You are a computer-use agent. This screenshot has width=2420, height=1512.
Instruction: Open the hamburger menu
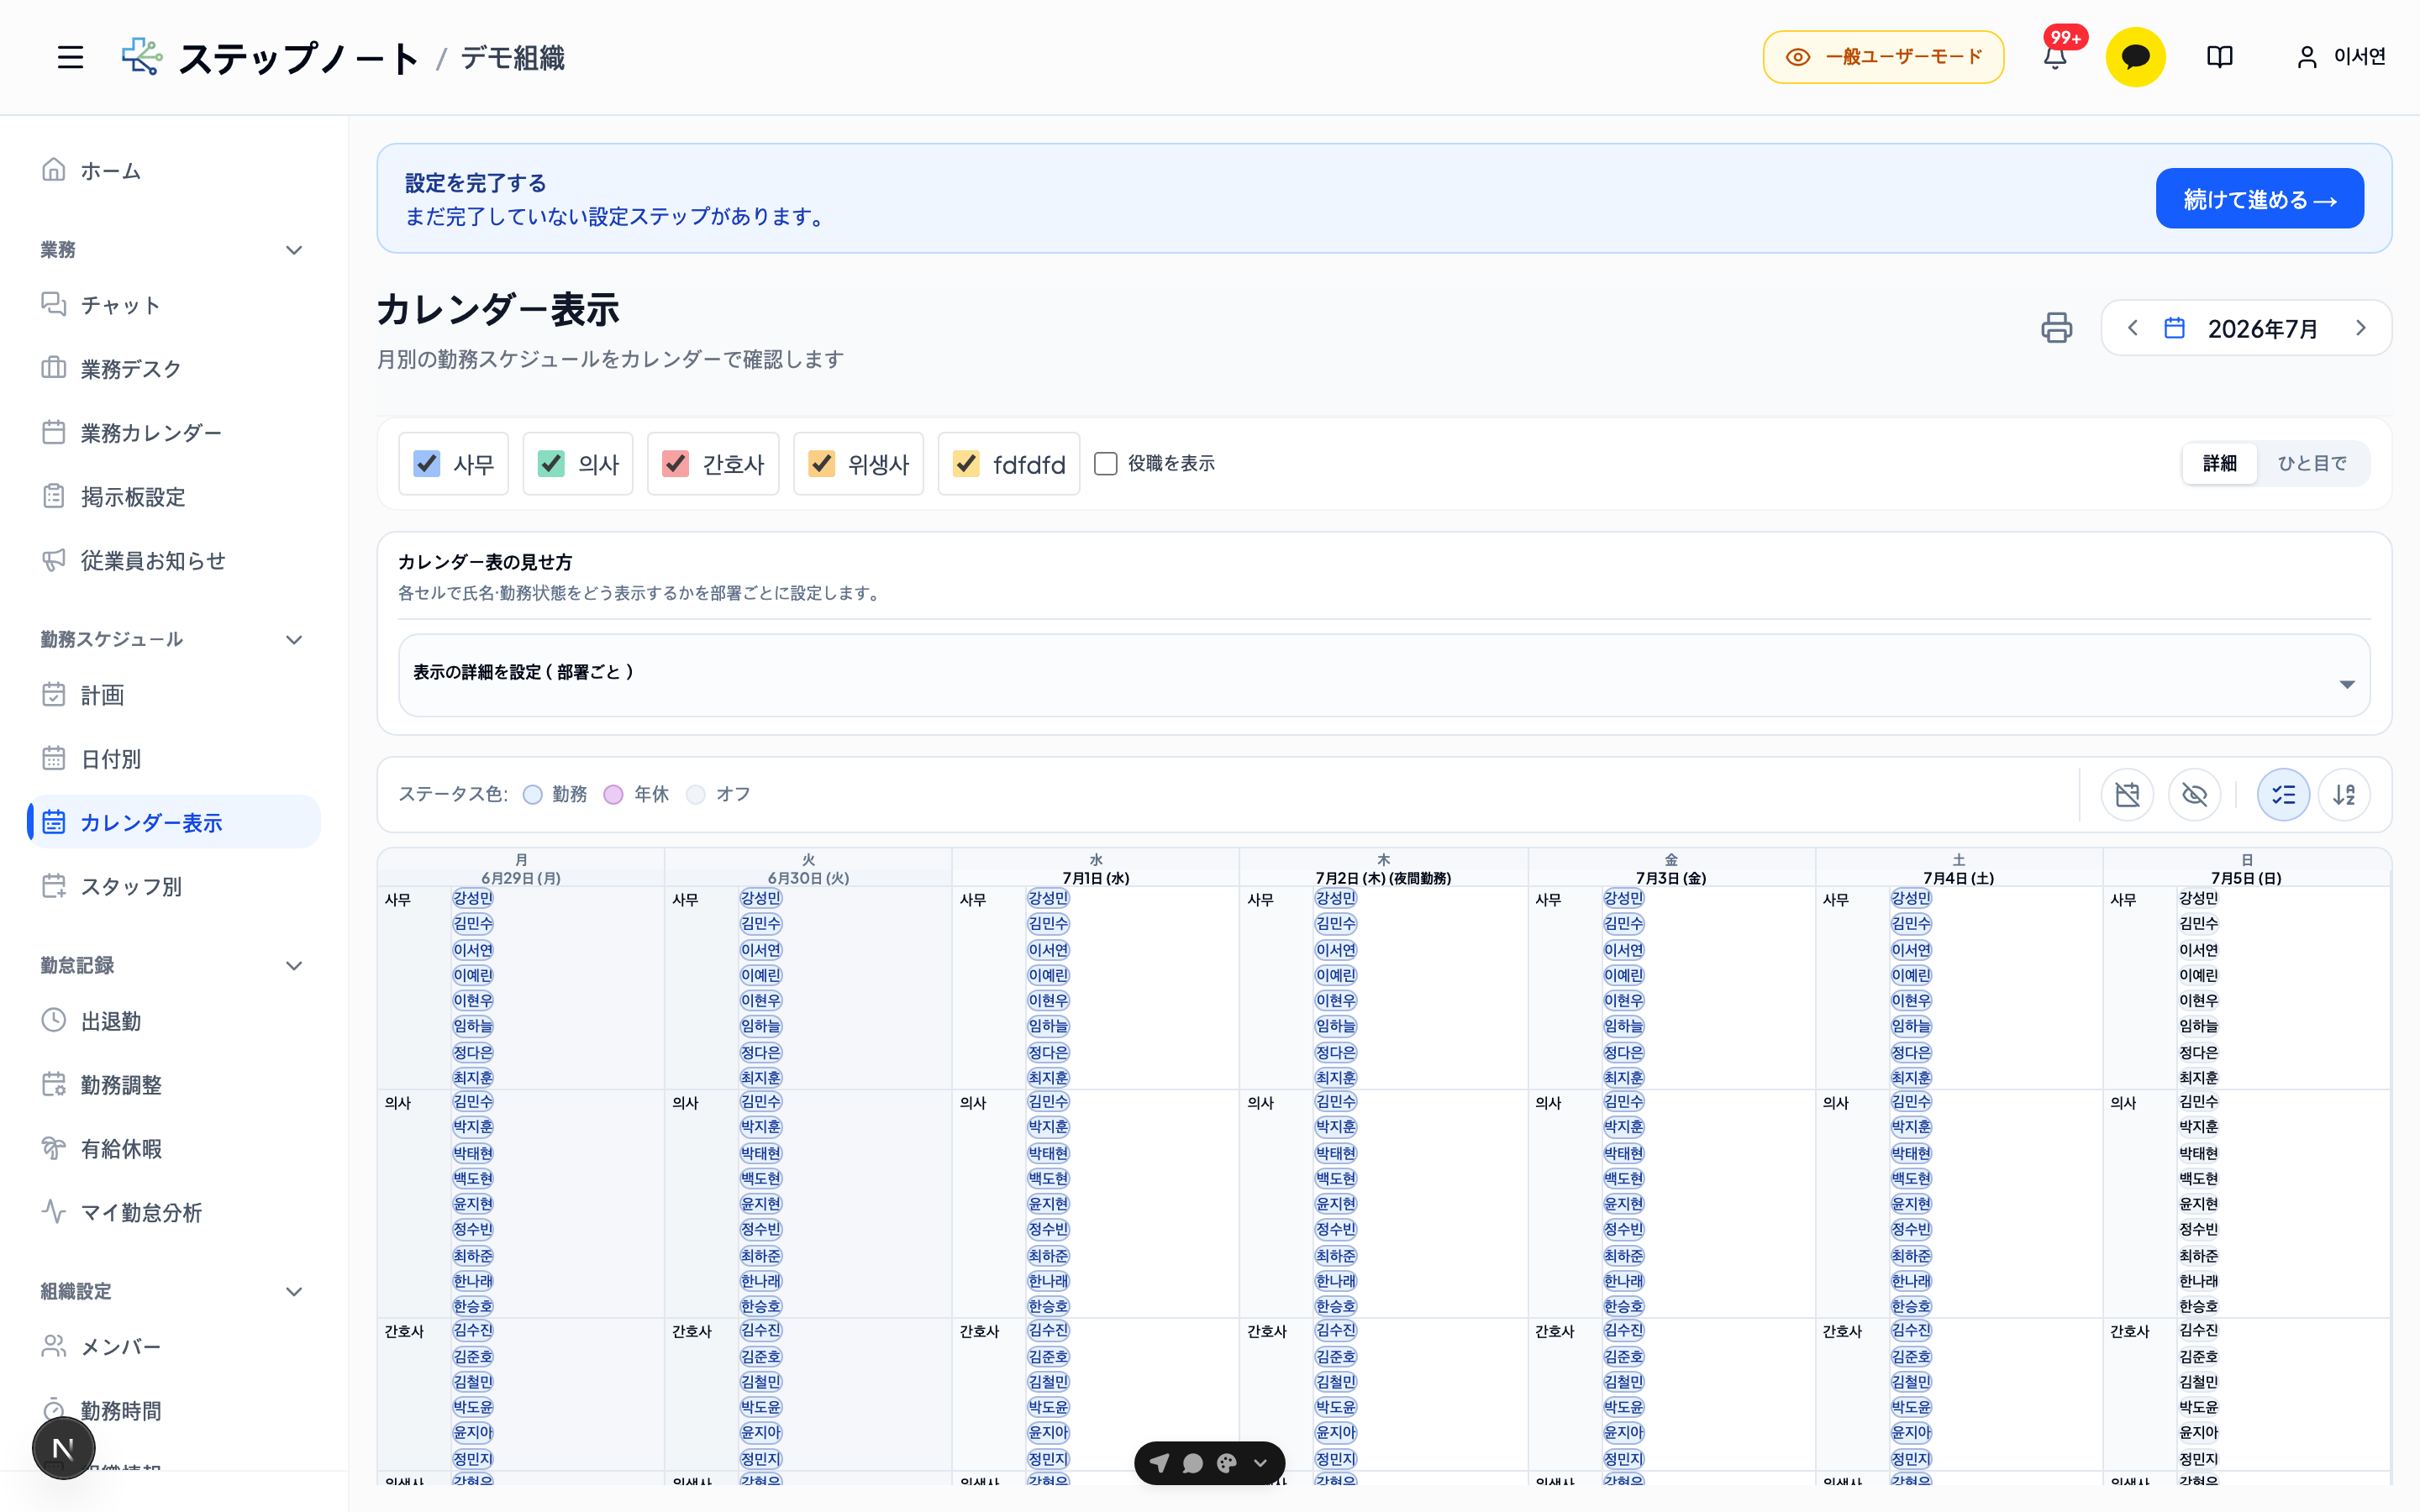(70, 57)
